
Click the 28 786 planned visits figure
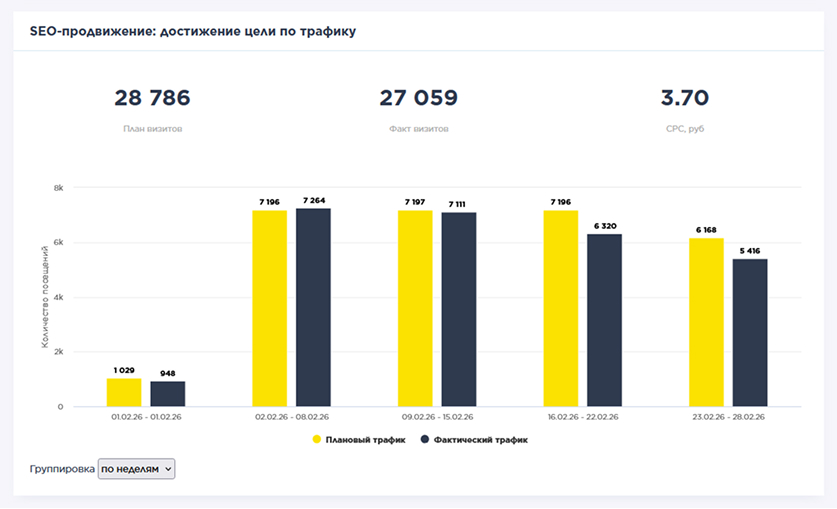coord(152,98)
